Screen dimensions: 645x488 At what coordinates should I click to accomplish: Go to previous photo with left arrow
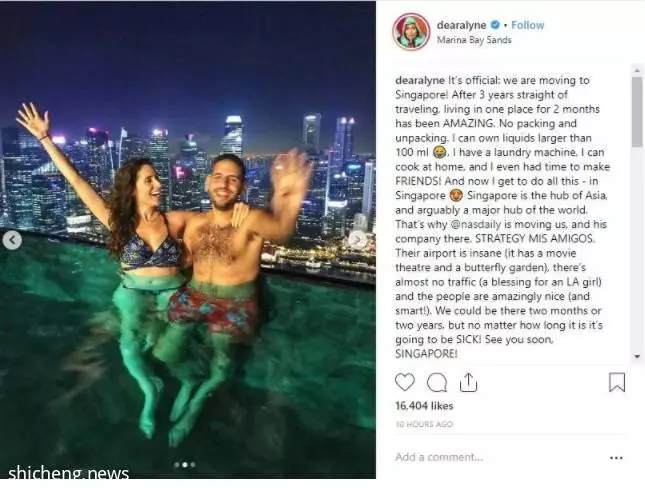click(12, 240)
